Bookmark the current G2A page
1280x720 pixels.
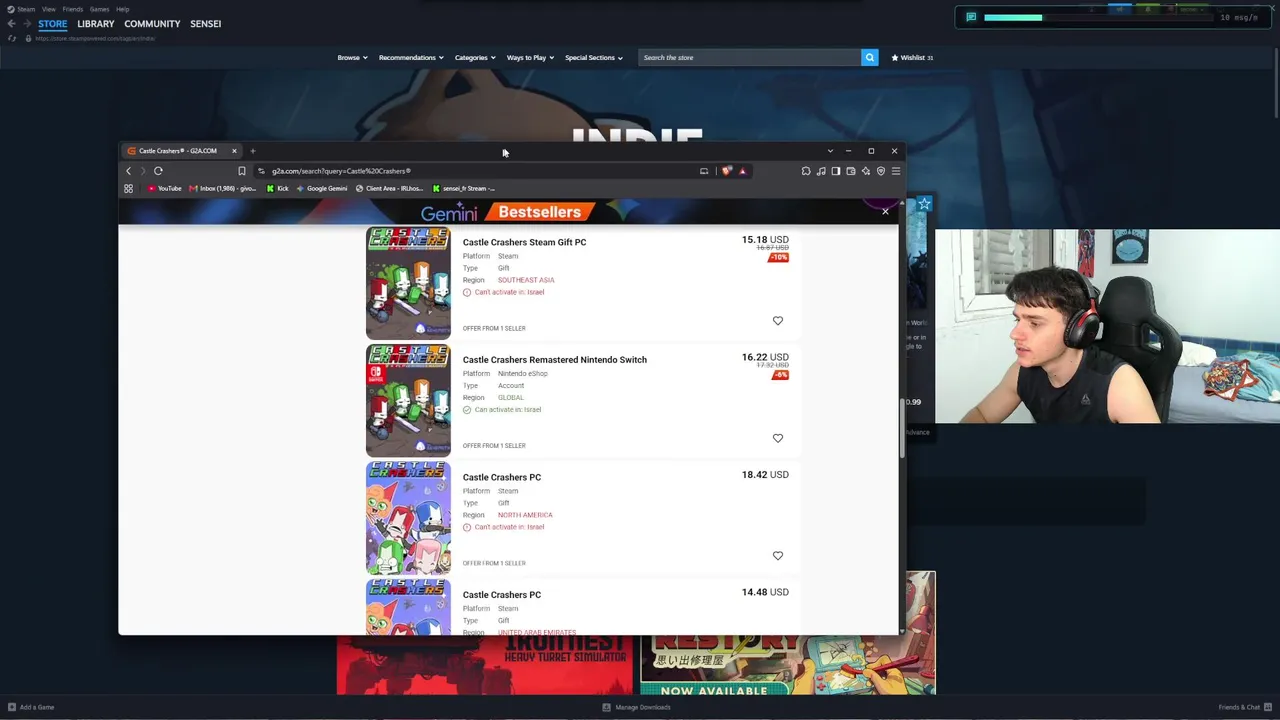pos(241,171)
